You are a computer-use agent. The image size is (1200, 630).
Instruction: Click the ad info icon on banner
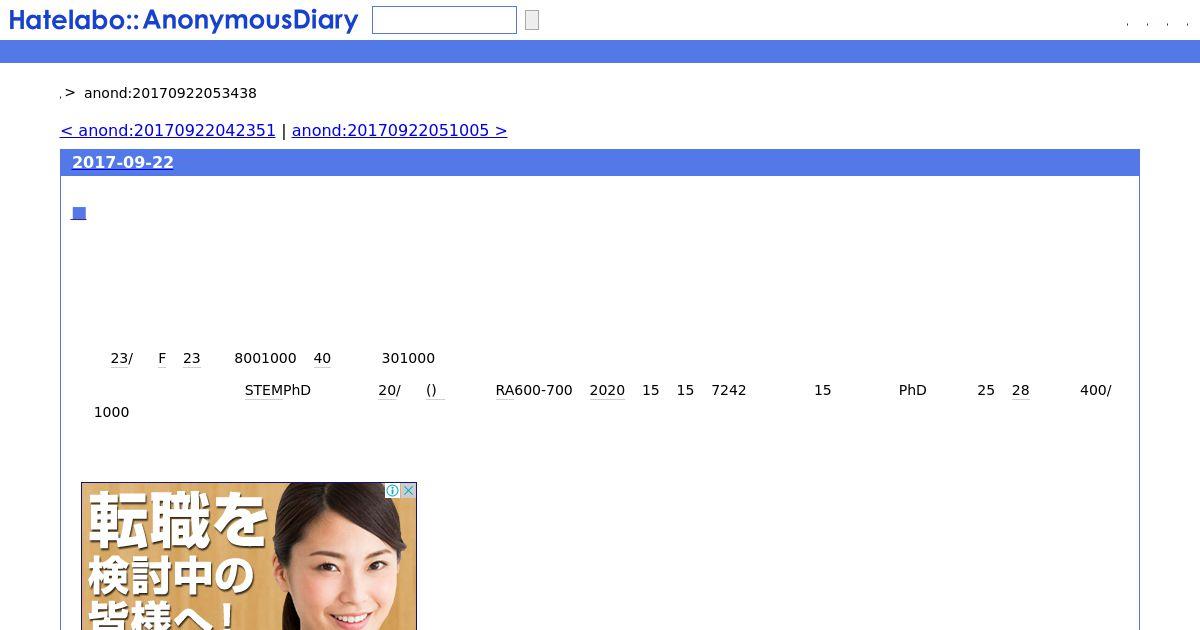pos(393,491)
